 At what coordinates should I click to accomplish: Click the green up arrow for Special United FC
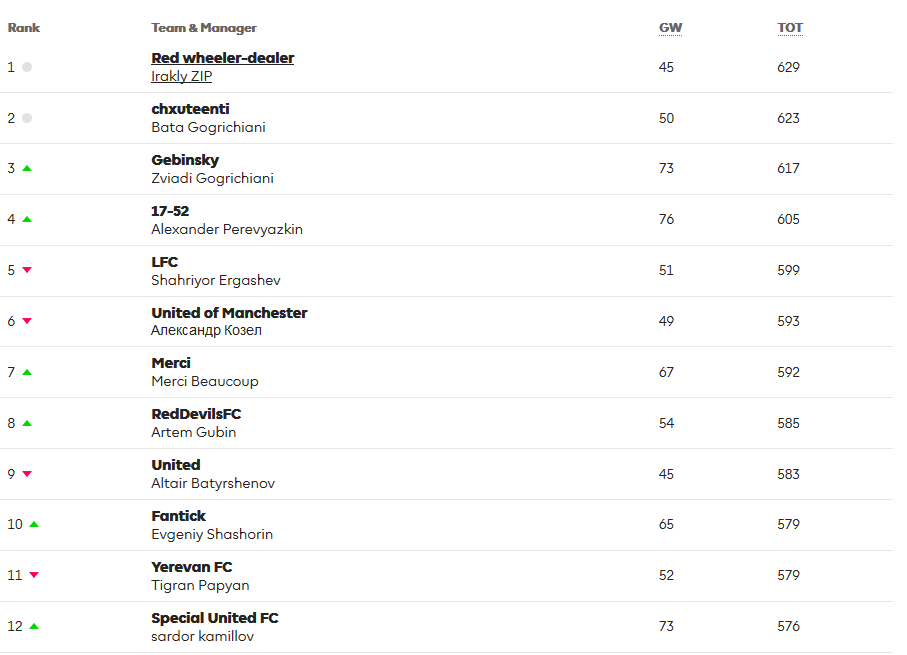(x=34, y=626)
